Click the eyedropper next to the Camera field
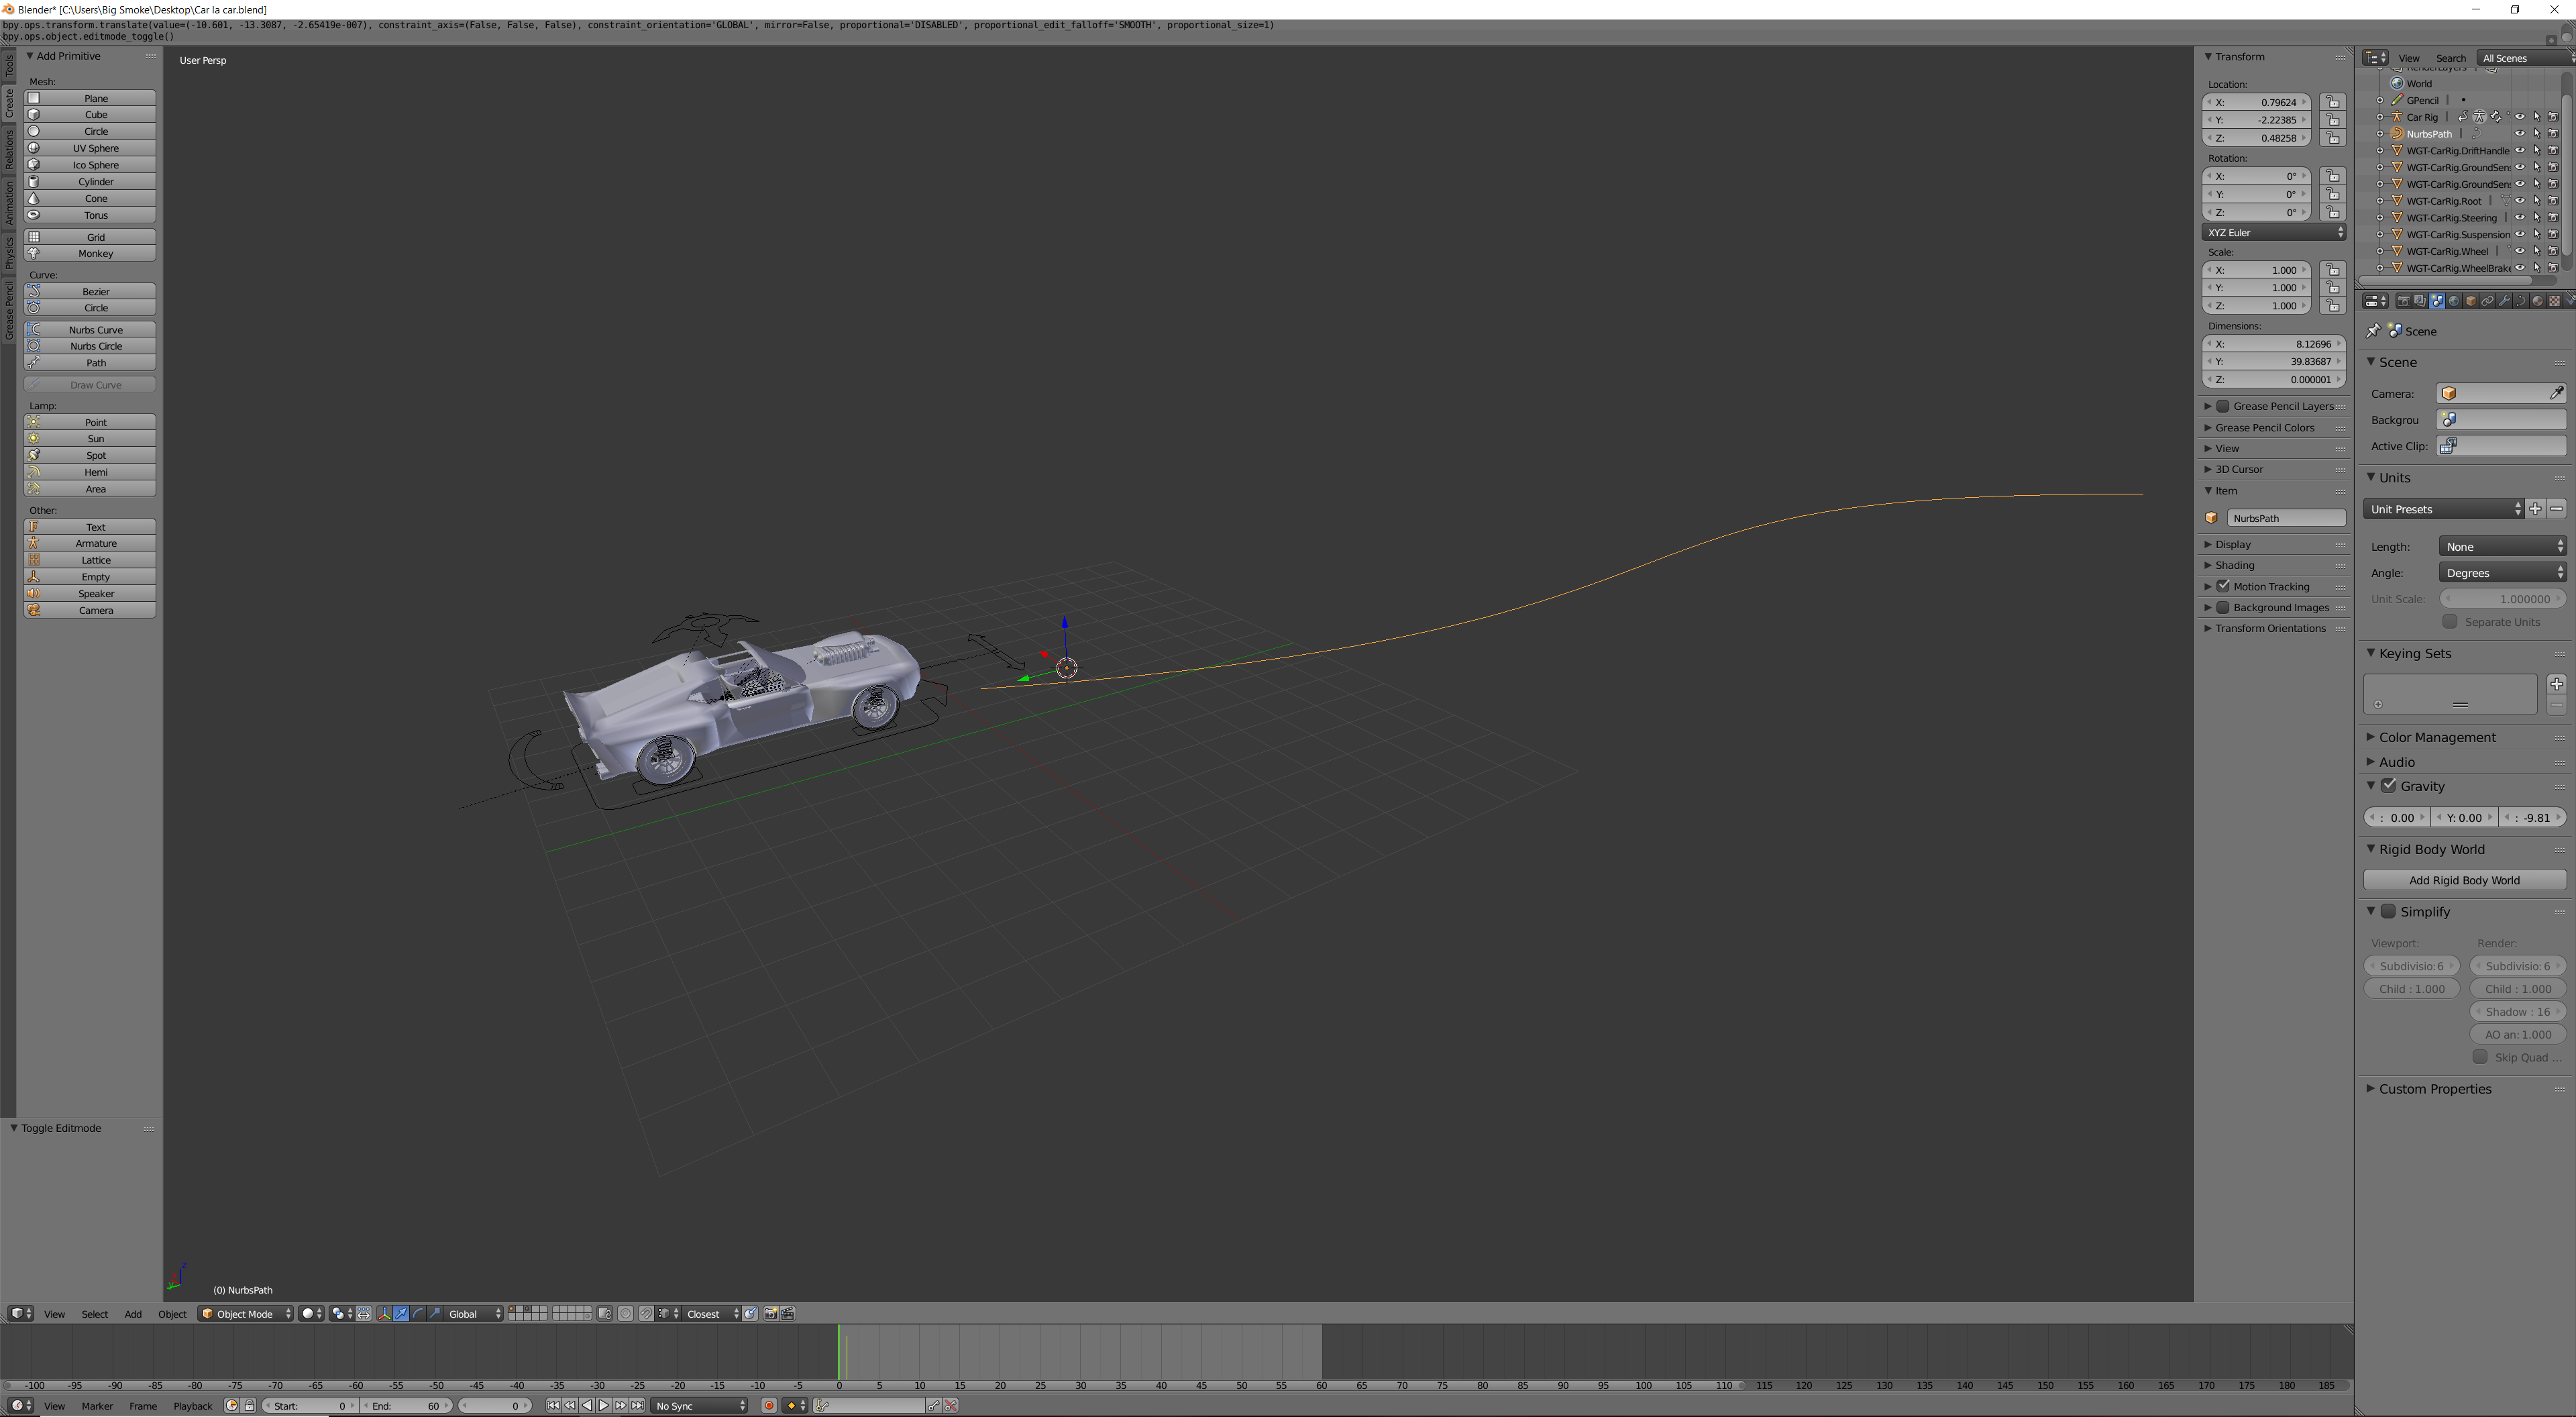The width and height of the screenshot is (2576, 1417). coord(2556,393)
